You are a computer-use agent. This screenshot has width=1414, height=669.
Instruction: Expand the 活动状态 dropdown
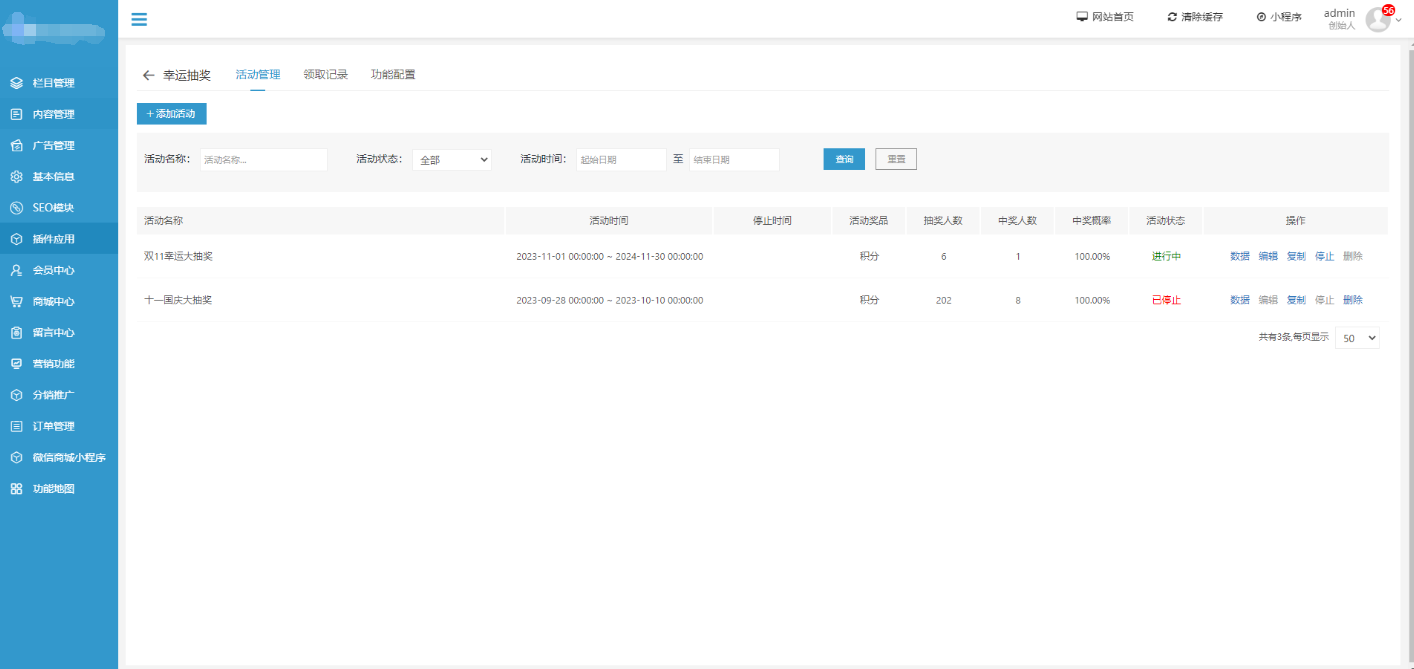pyautogui.click(x=451, y=160)
